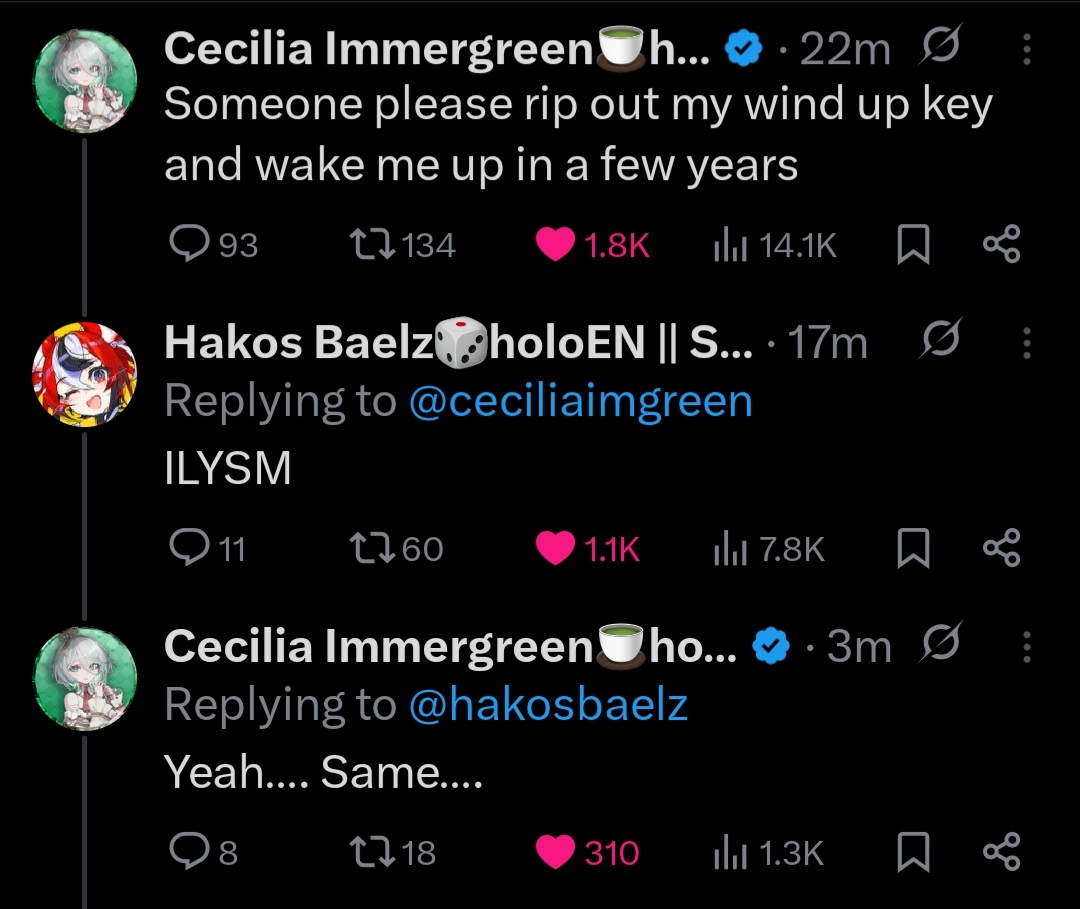The height and width of the screenshot is (909, 1080).
Task: Bookmark Cecilia's wind up key tweet
Action: coord(911,245)
